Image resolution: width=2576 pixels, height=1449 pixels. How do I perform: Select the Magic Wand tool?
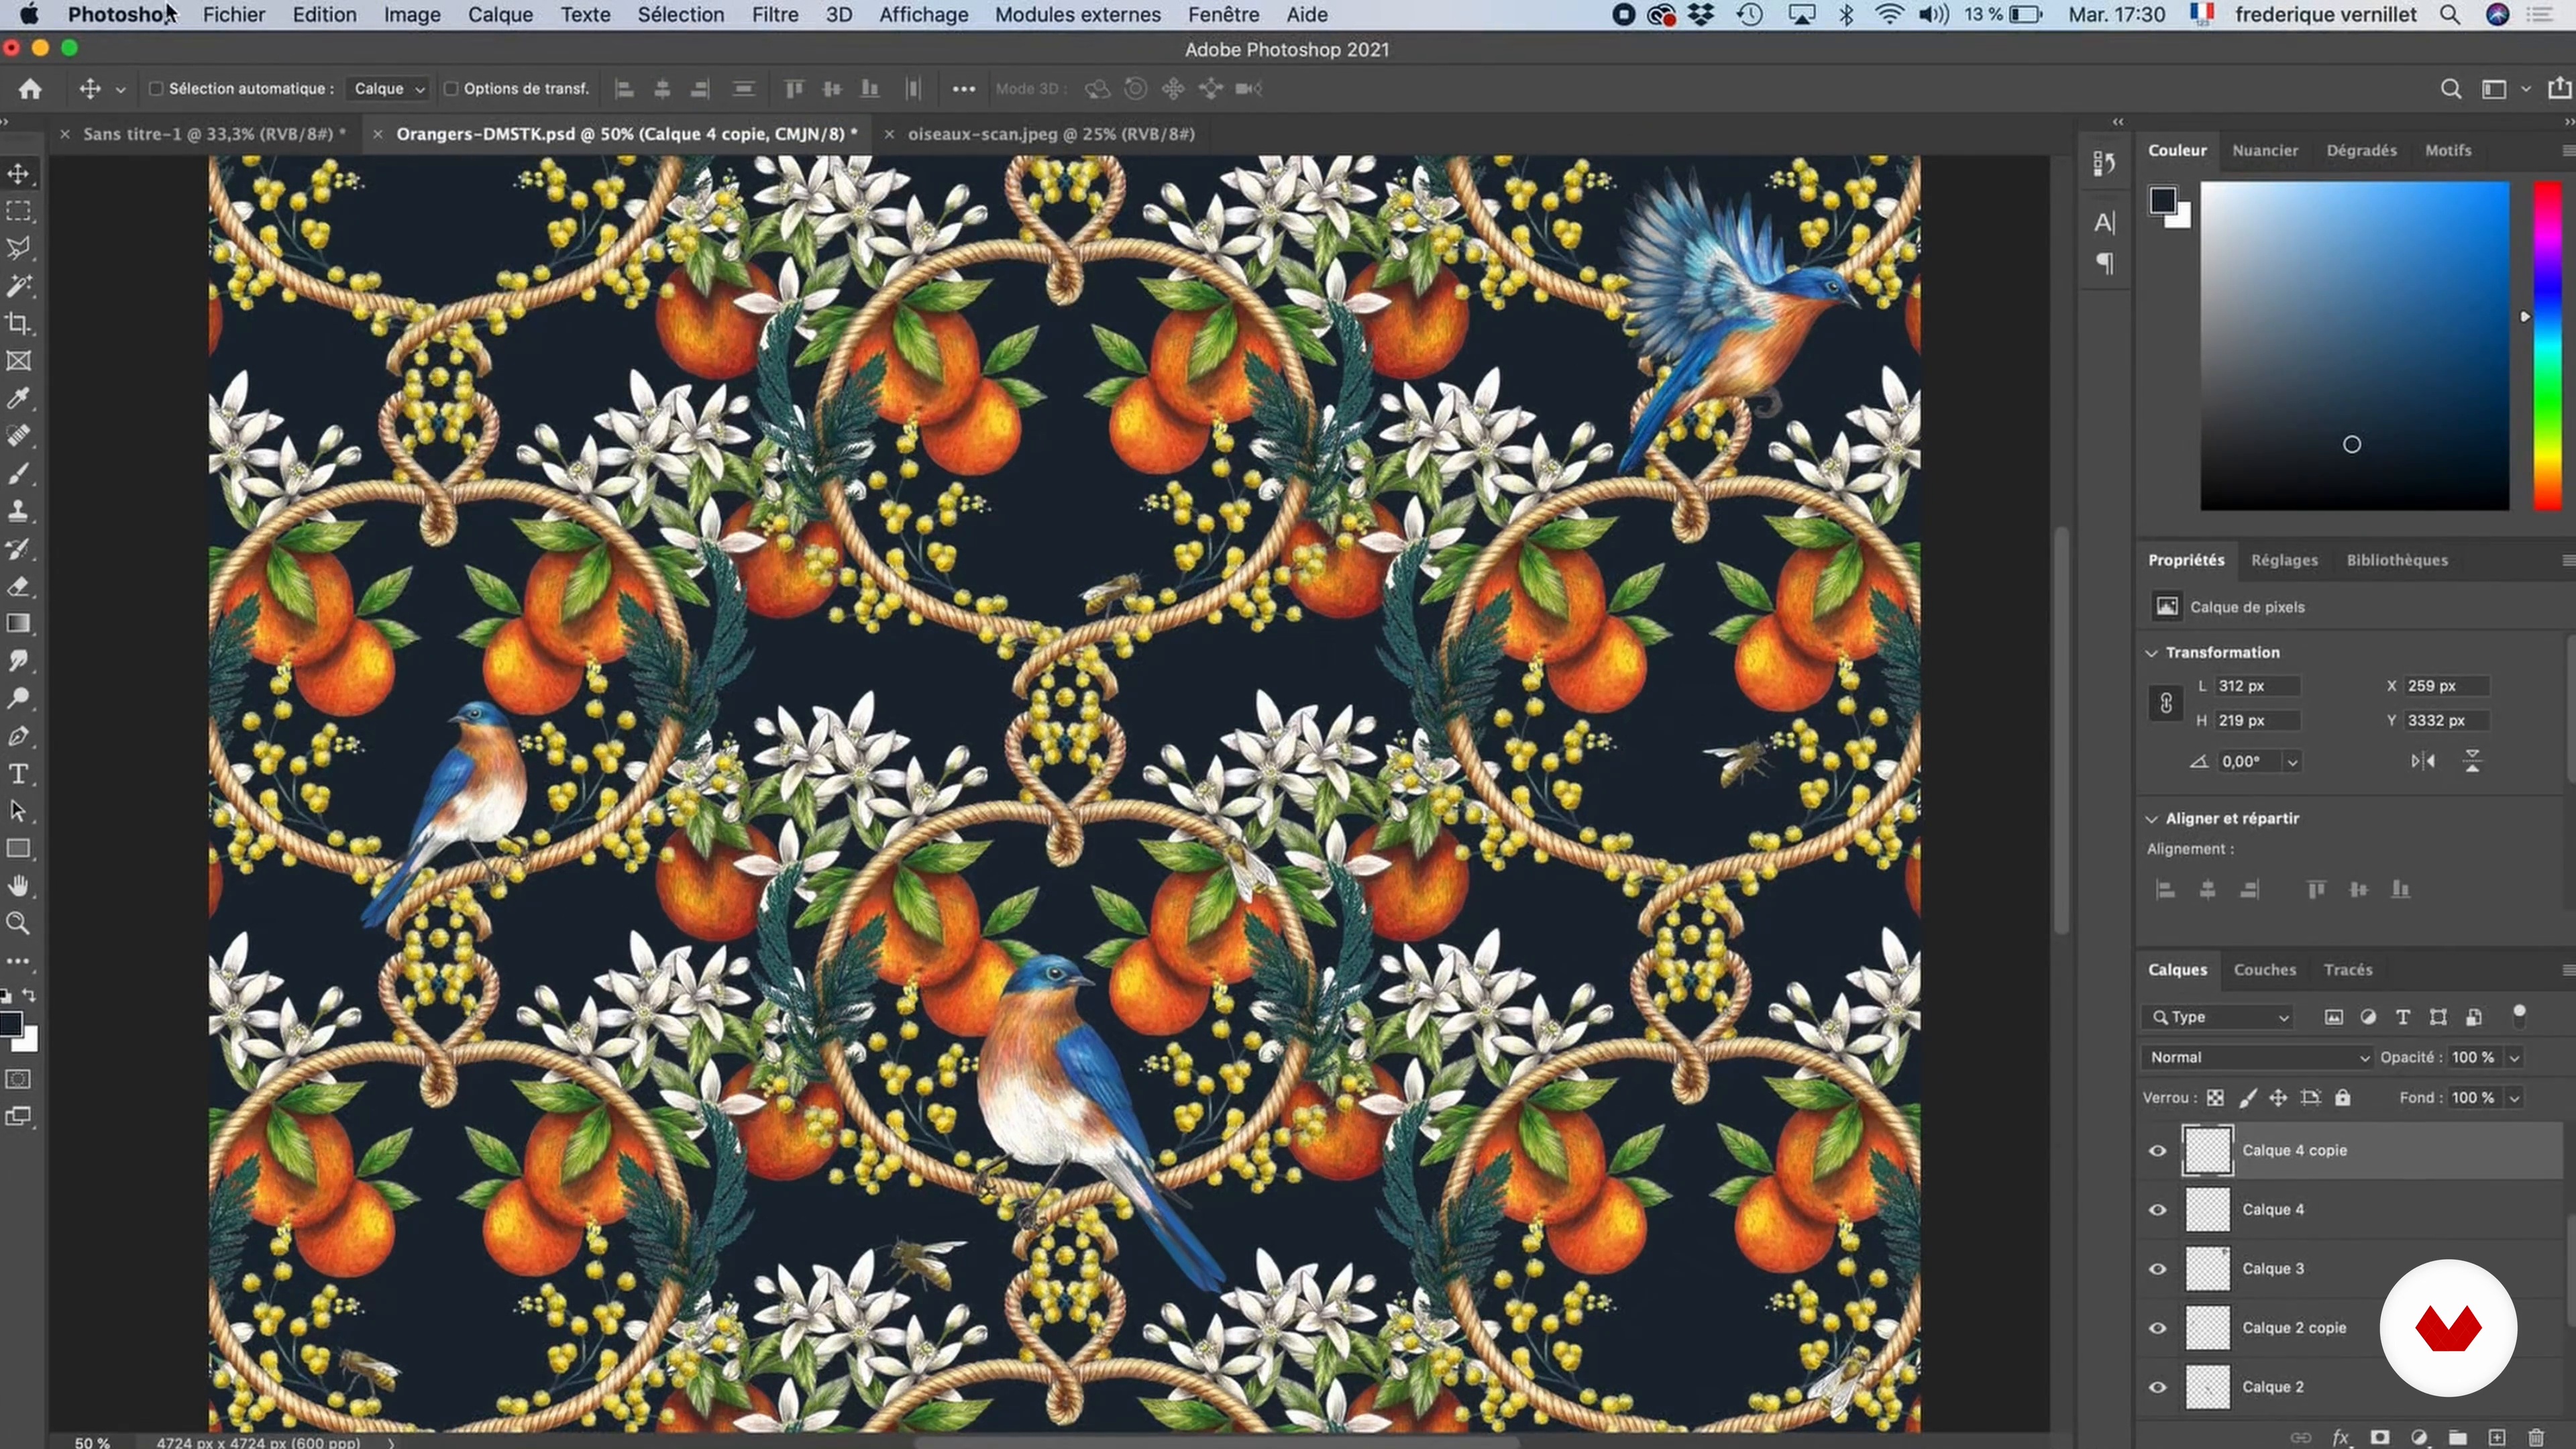18,286
